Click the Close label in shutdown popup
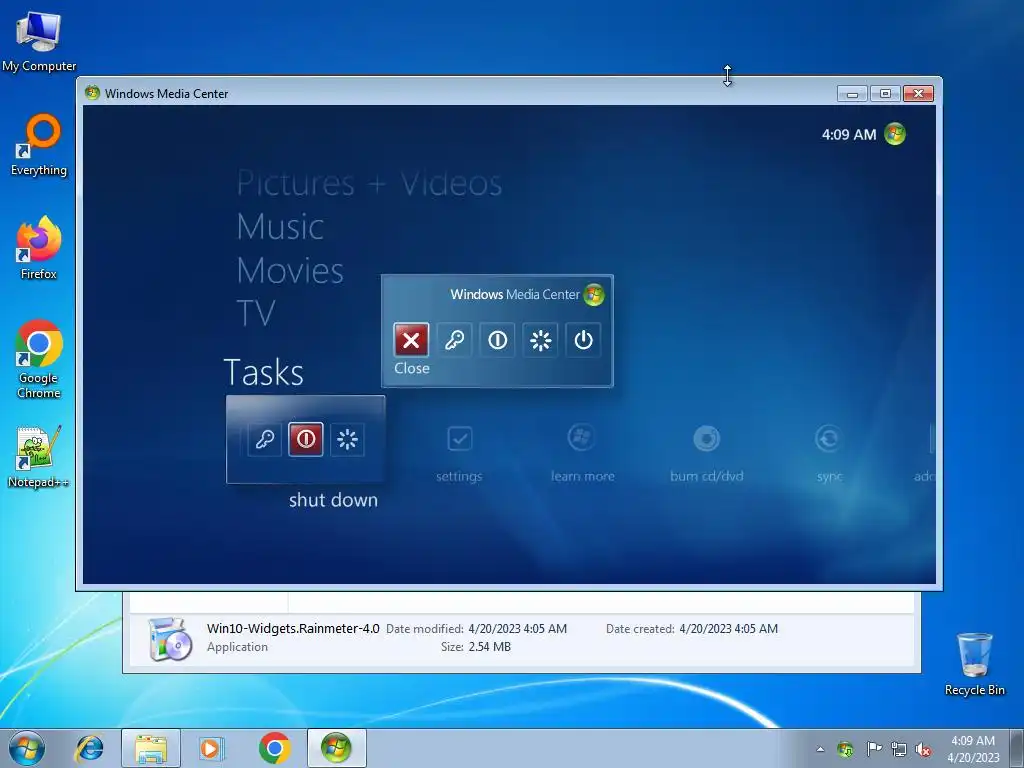Screen dimensions: 1024x768 (412, 368)
